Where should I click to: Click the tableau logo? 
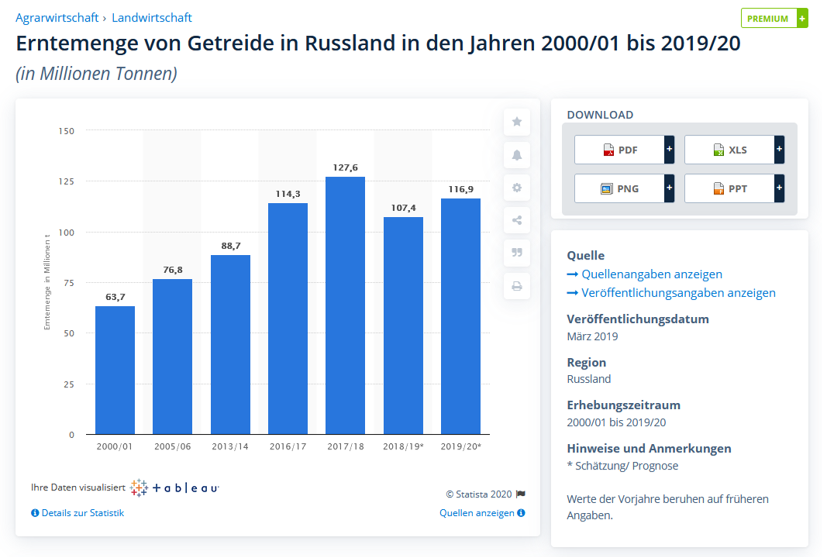click(175, 488)
